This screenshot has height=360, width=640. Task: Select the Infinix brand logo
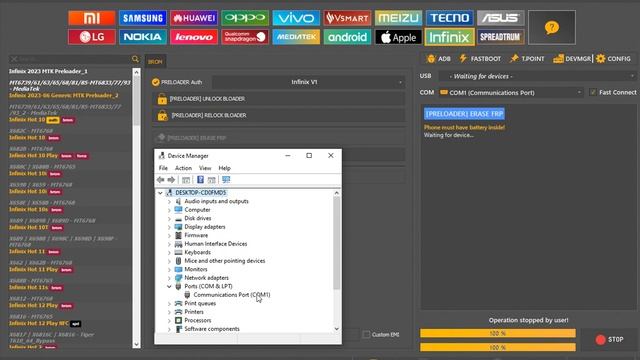449,37
